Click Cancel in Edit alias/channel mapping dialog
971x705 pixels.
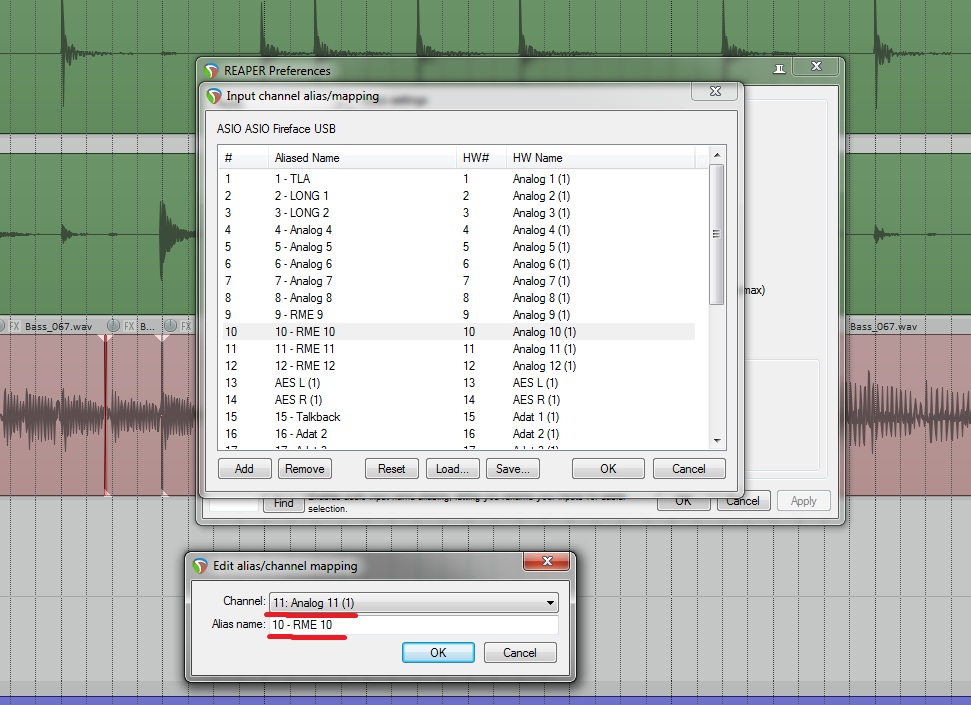tap(520, 652)
